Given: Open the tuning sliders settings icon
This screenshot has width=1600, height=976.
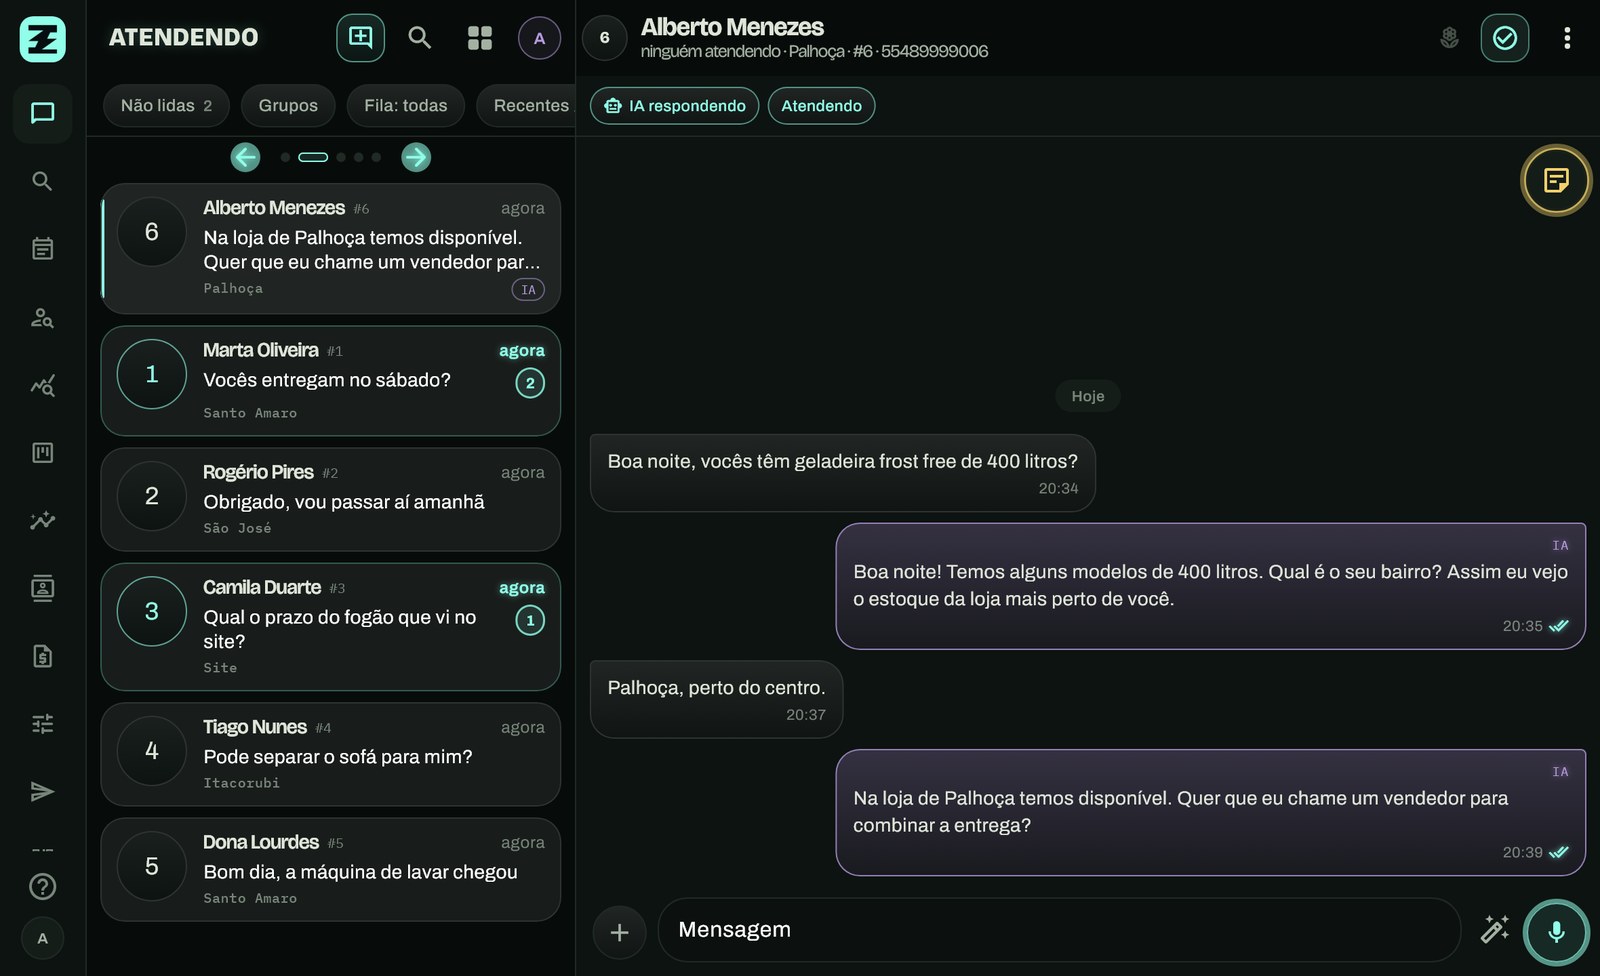Looking at the screenshot, I should click(x=42, y=724).
